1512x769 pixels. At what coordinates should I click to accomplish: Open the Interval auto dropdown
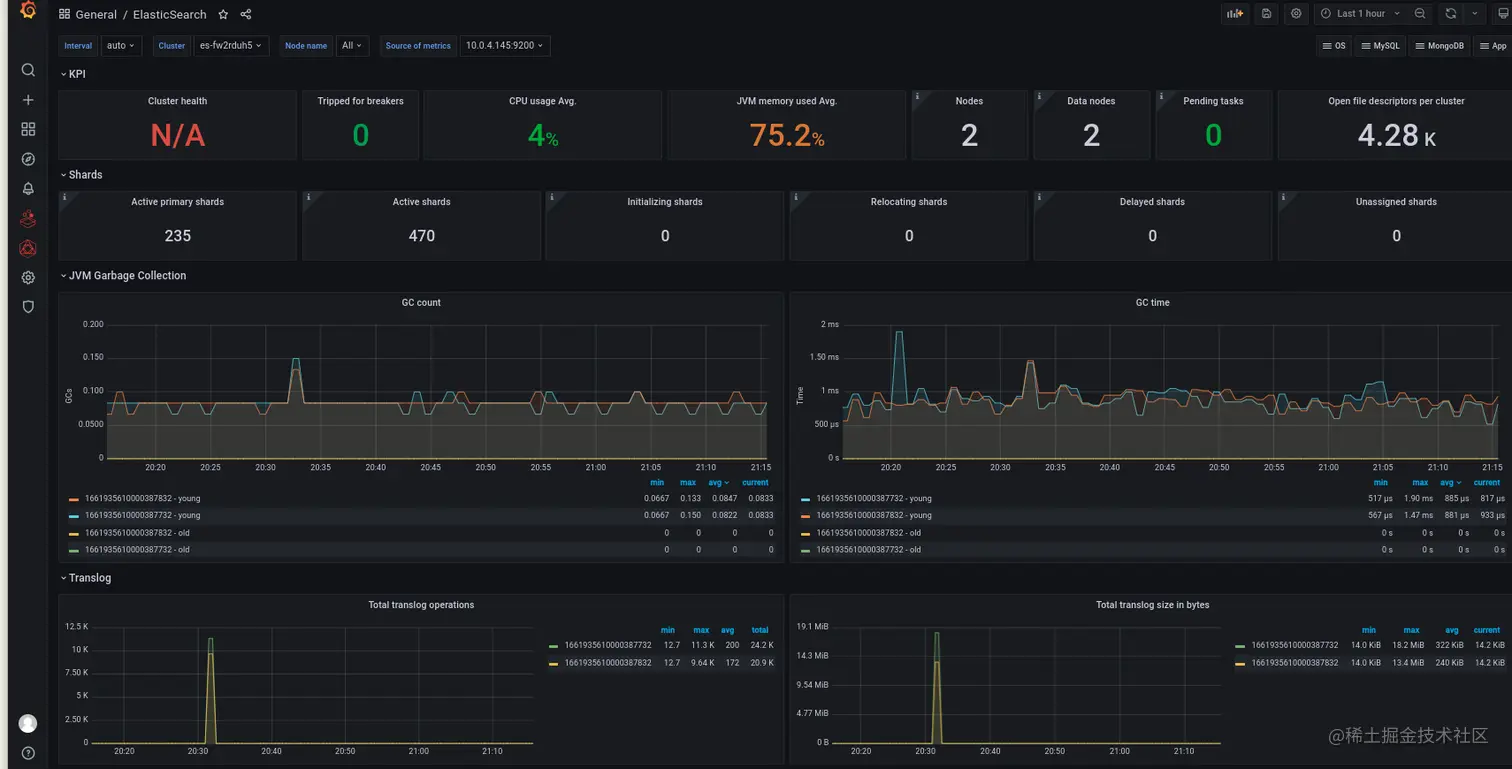(x=121, y=46)
